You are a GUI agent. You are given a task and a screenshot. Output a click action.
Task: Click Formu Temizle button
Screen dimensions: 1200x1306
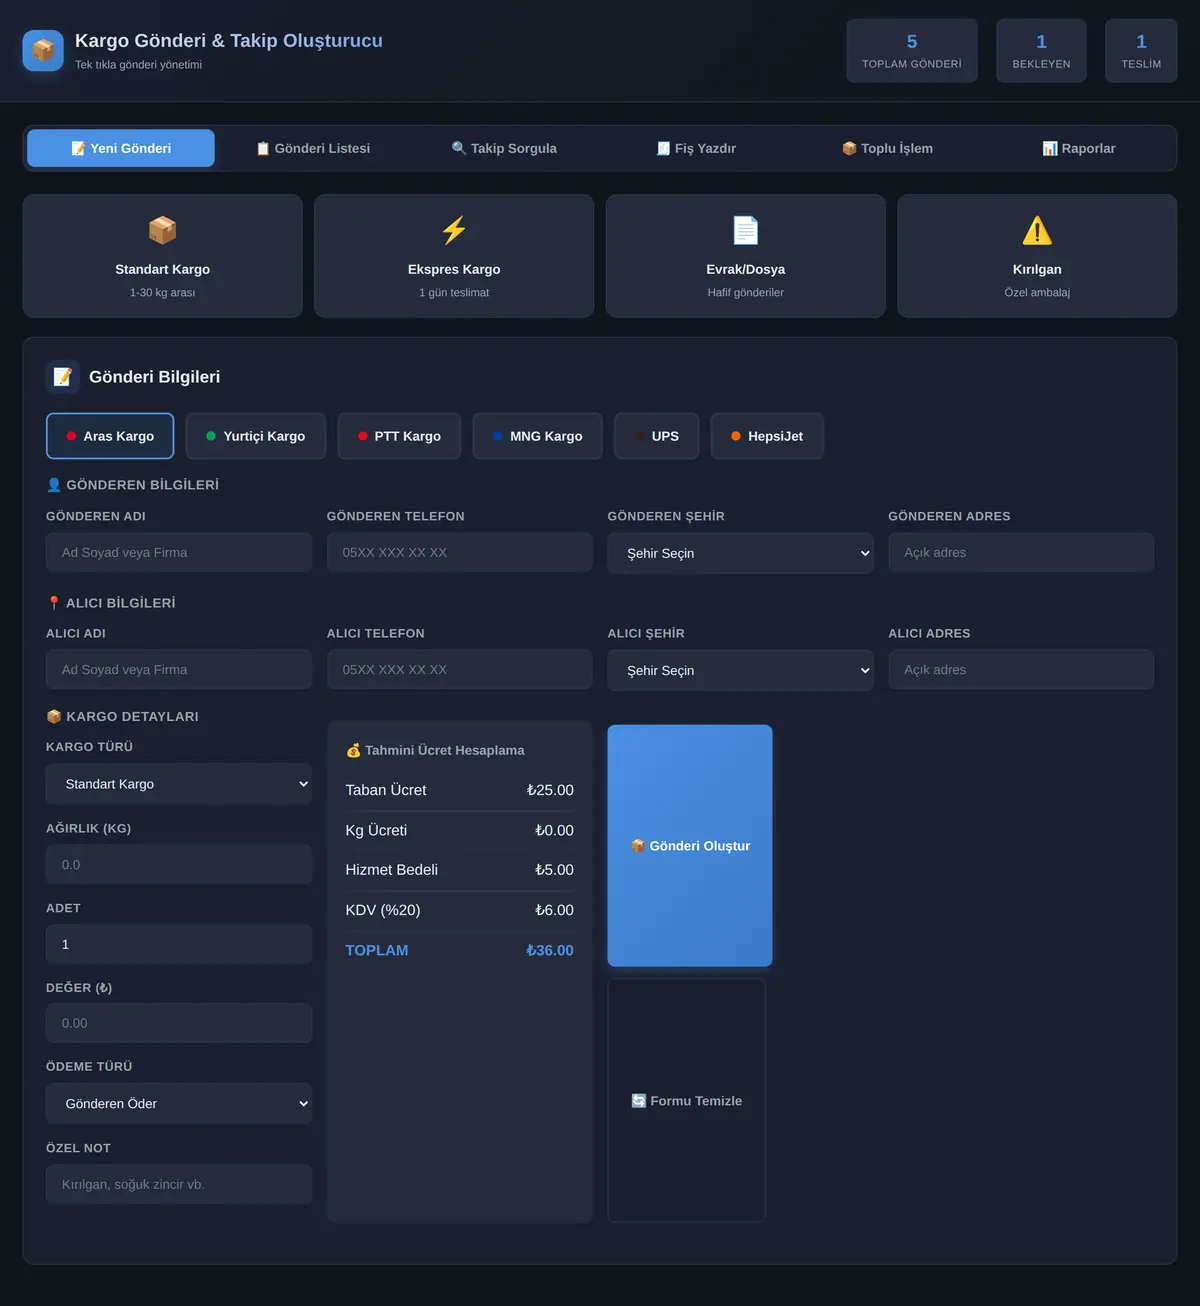687,1100
